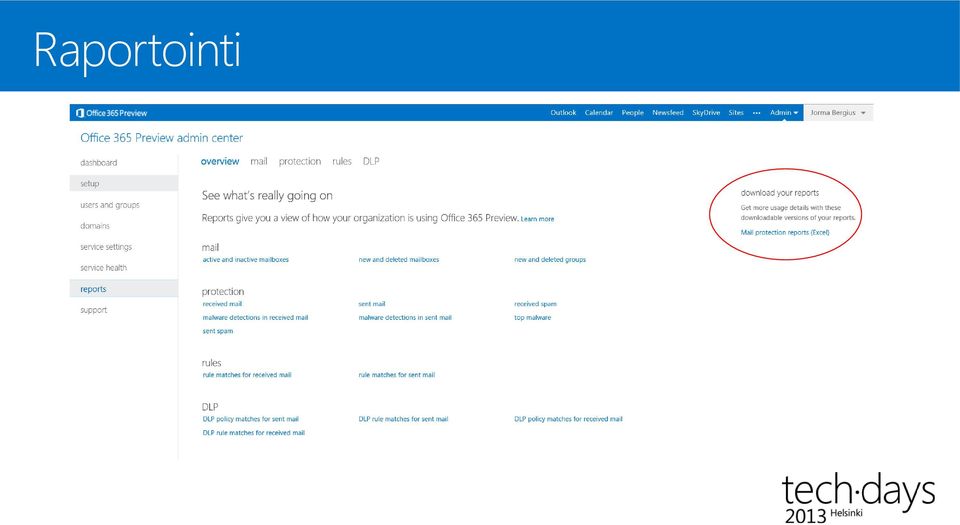
Task: Open DLP rule matches for sent mail
Action: (403, 419)
